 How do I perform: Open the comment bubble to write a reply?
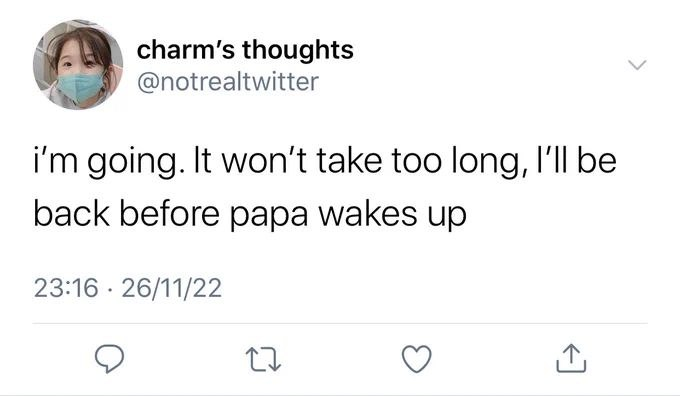point(110,359)
